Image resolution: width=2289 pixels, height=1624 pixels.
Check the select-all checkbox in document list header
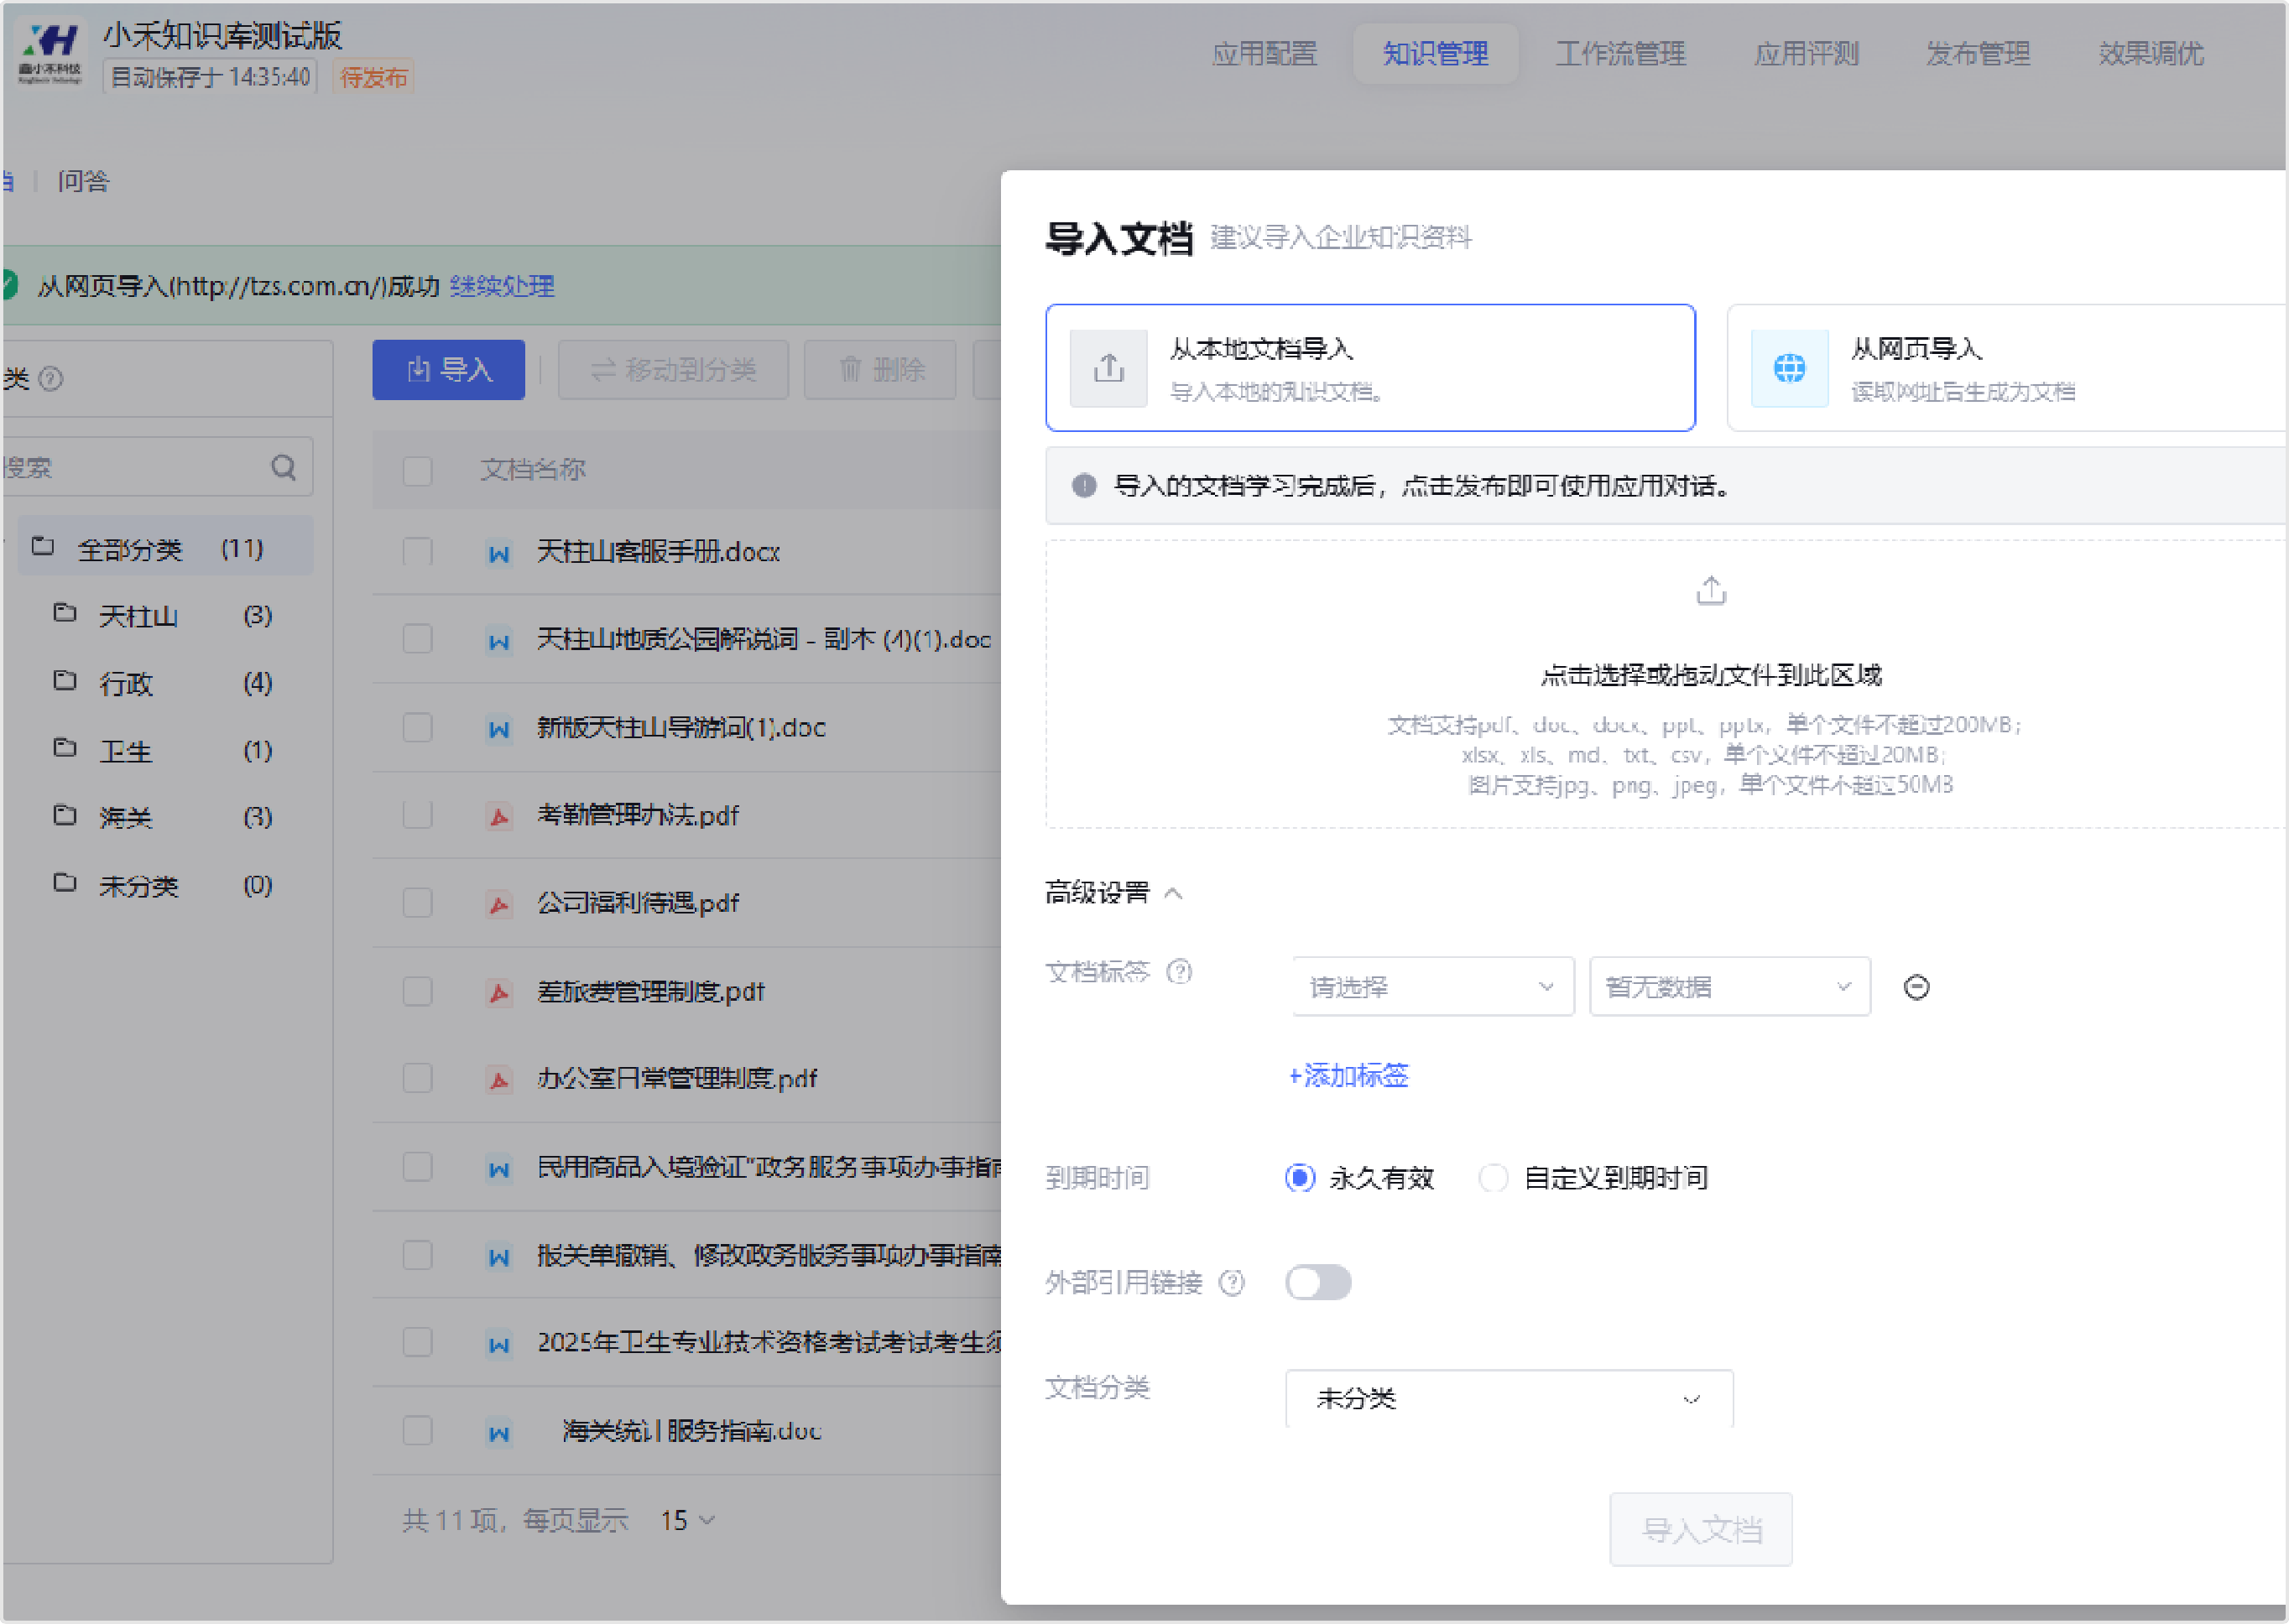click(x=417, y=470)
